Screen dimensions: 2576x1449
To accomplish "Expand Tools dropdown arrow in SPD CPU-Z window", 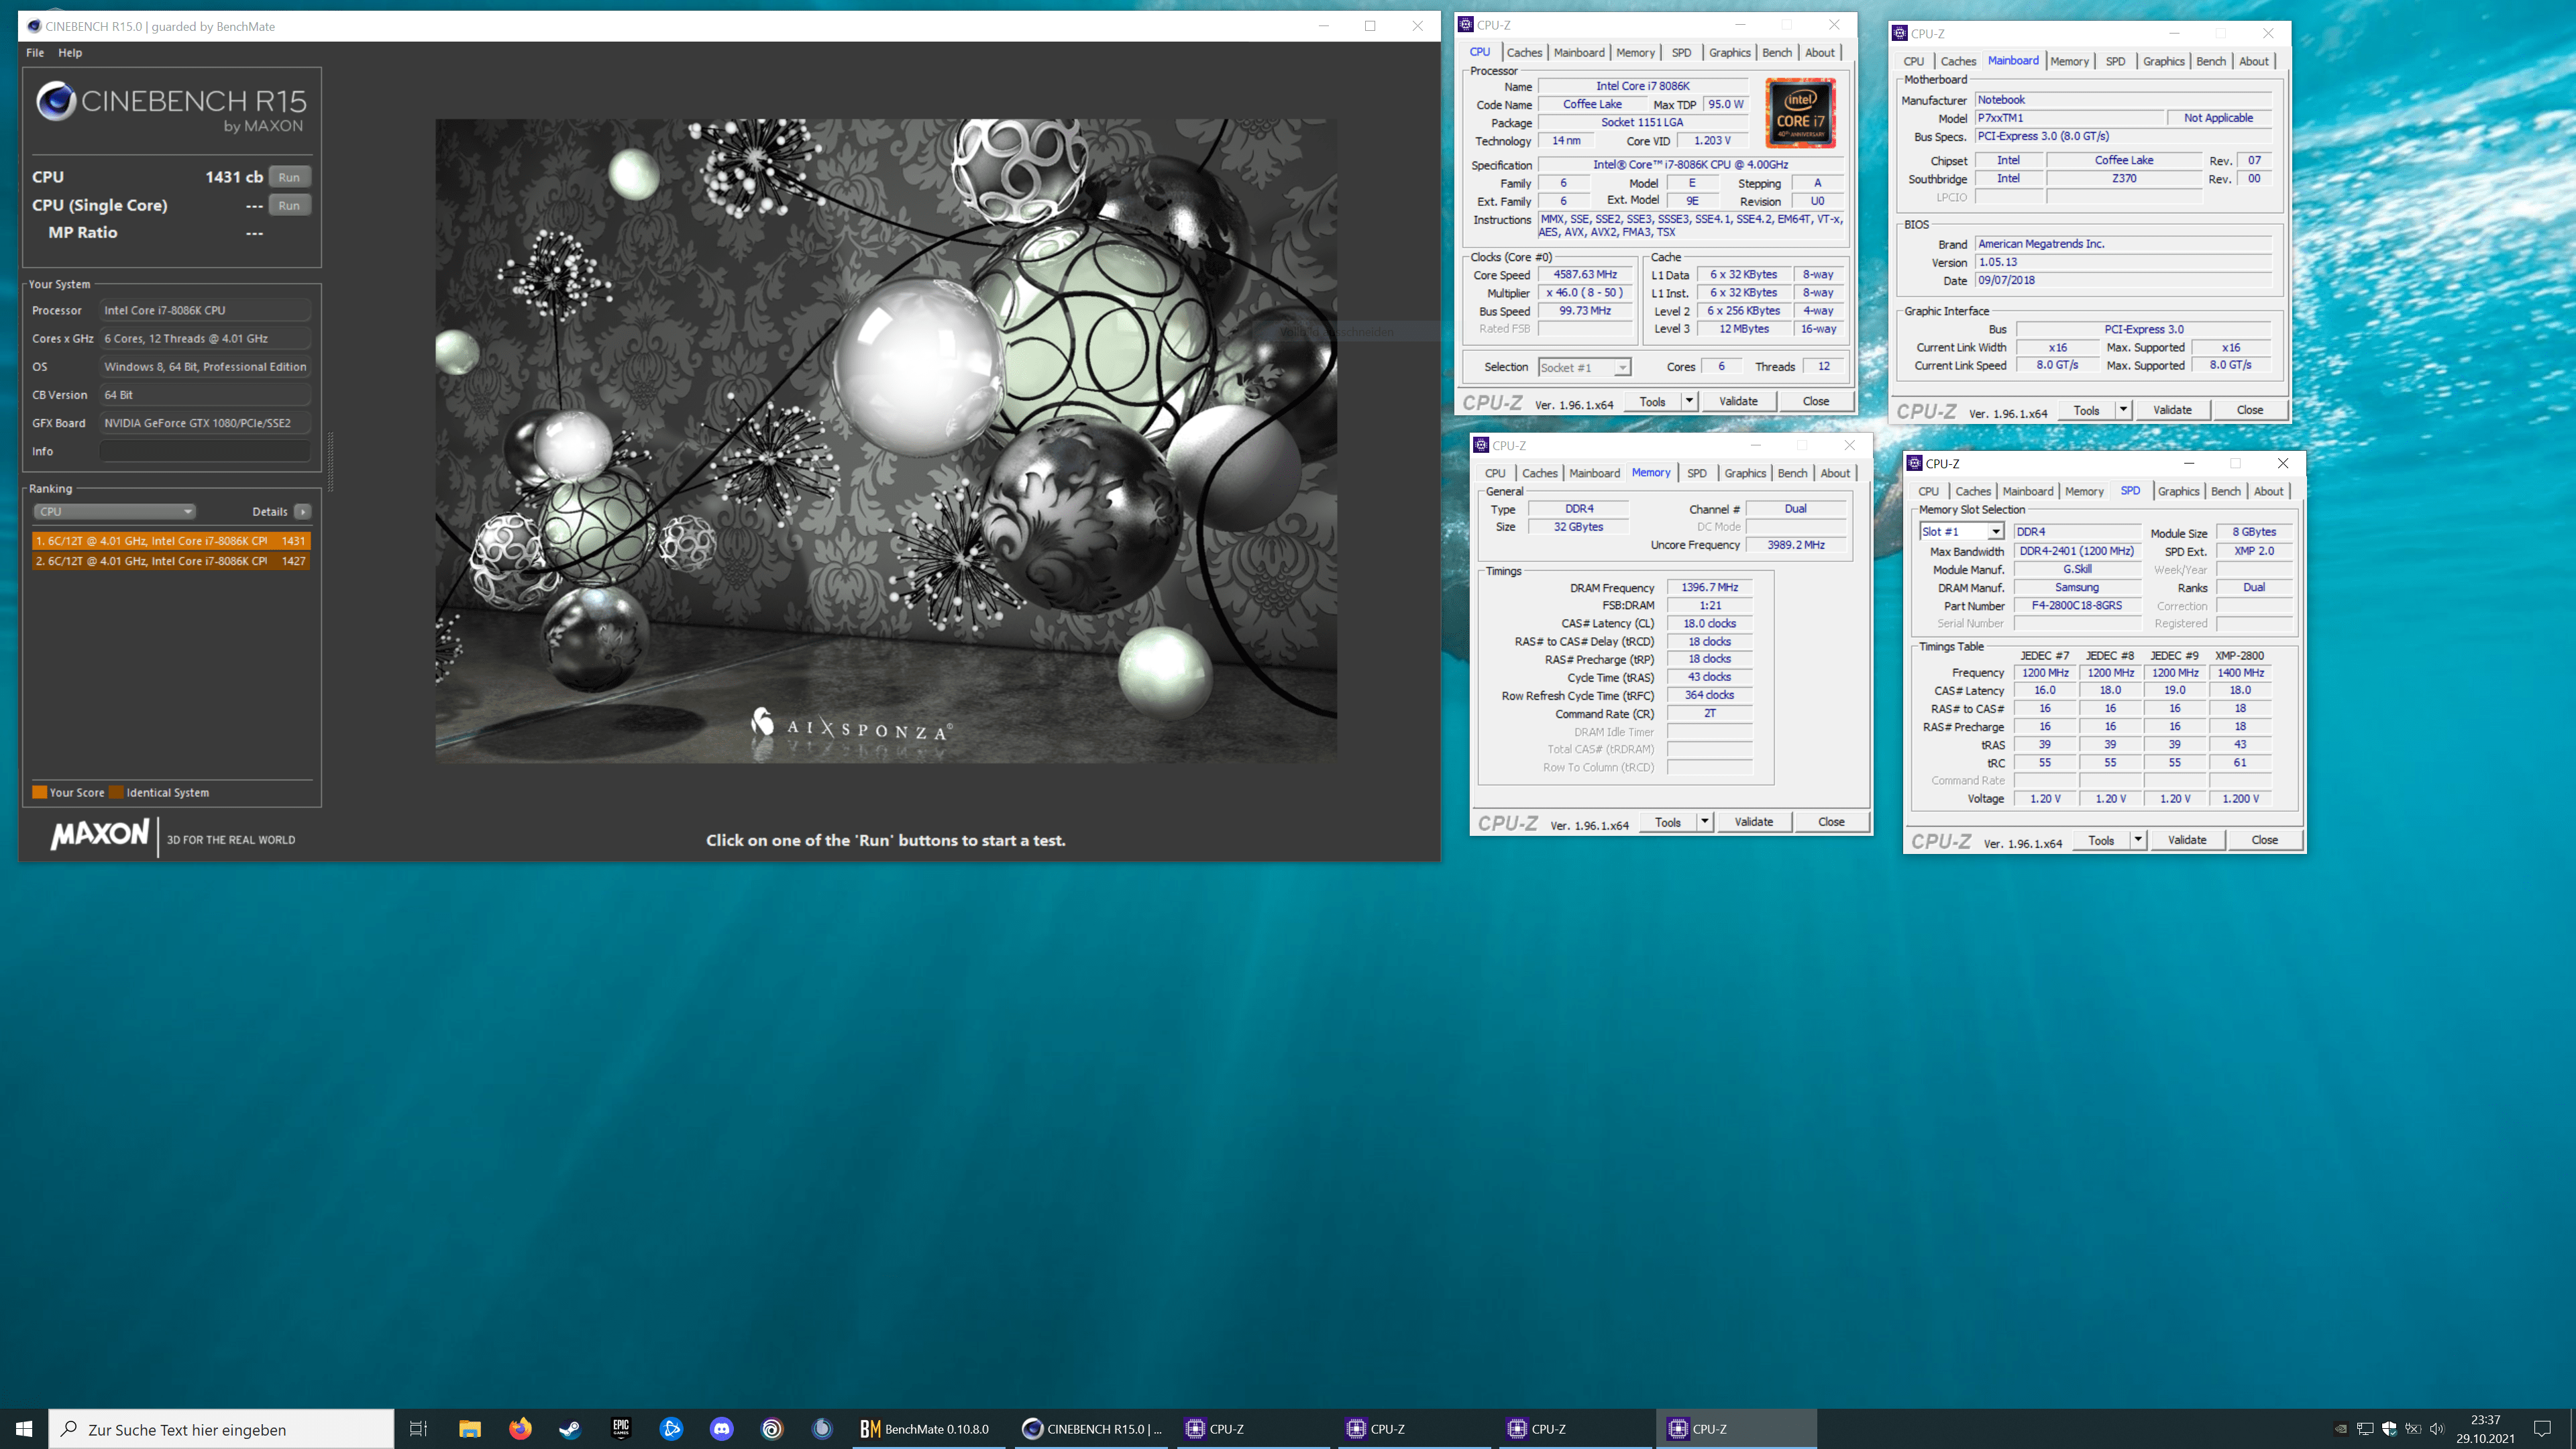I will (2138, 840).
